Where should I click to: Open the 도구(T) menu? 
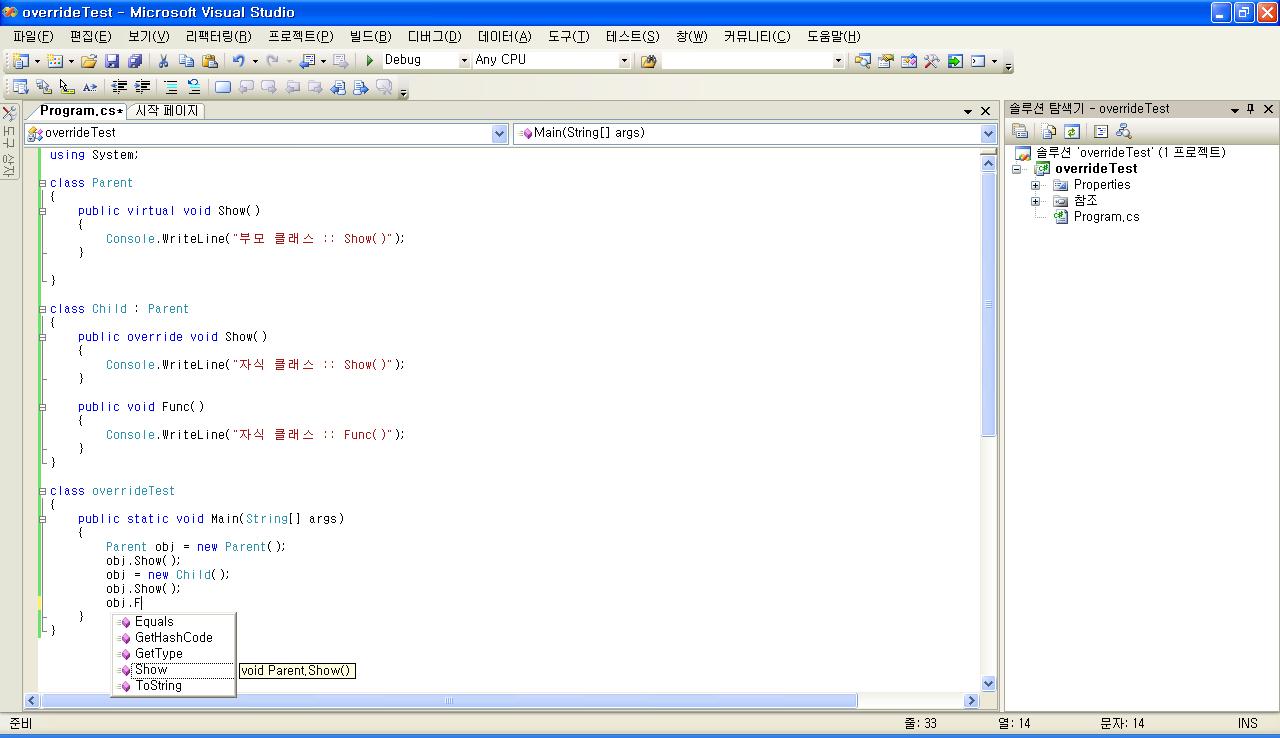(x=569, y=36)
